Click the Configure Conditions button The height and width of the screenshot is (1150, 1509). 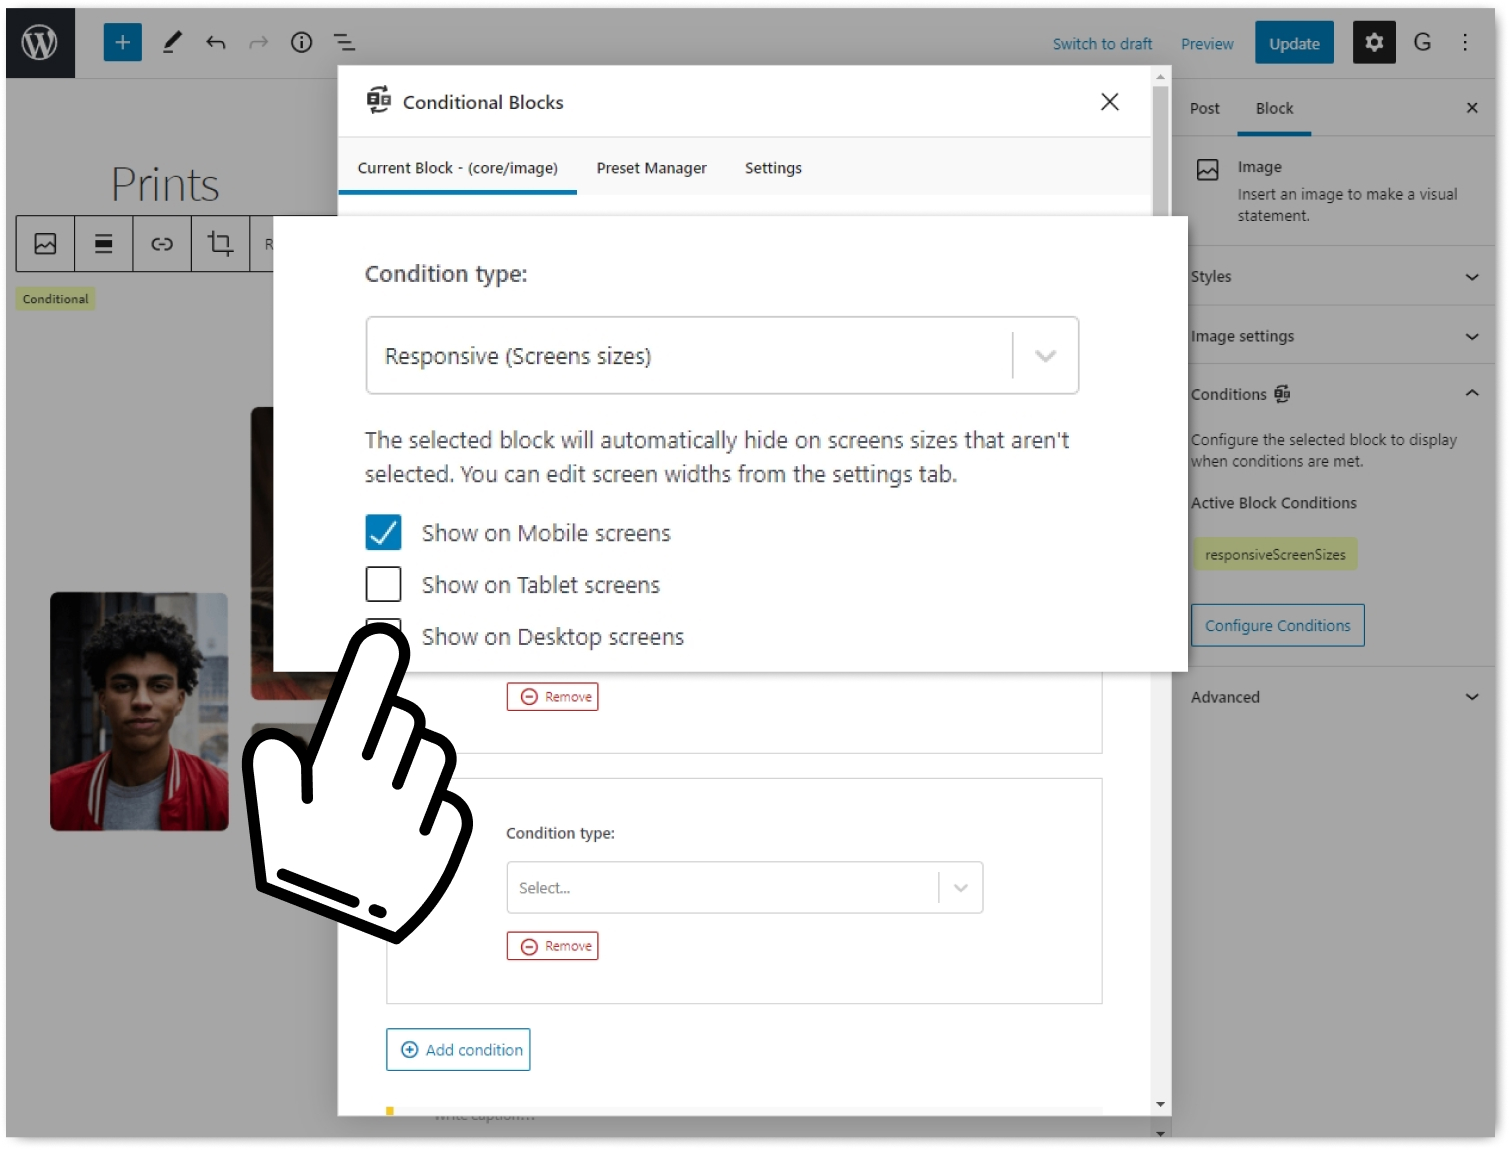coord(1277,626)
